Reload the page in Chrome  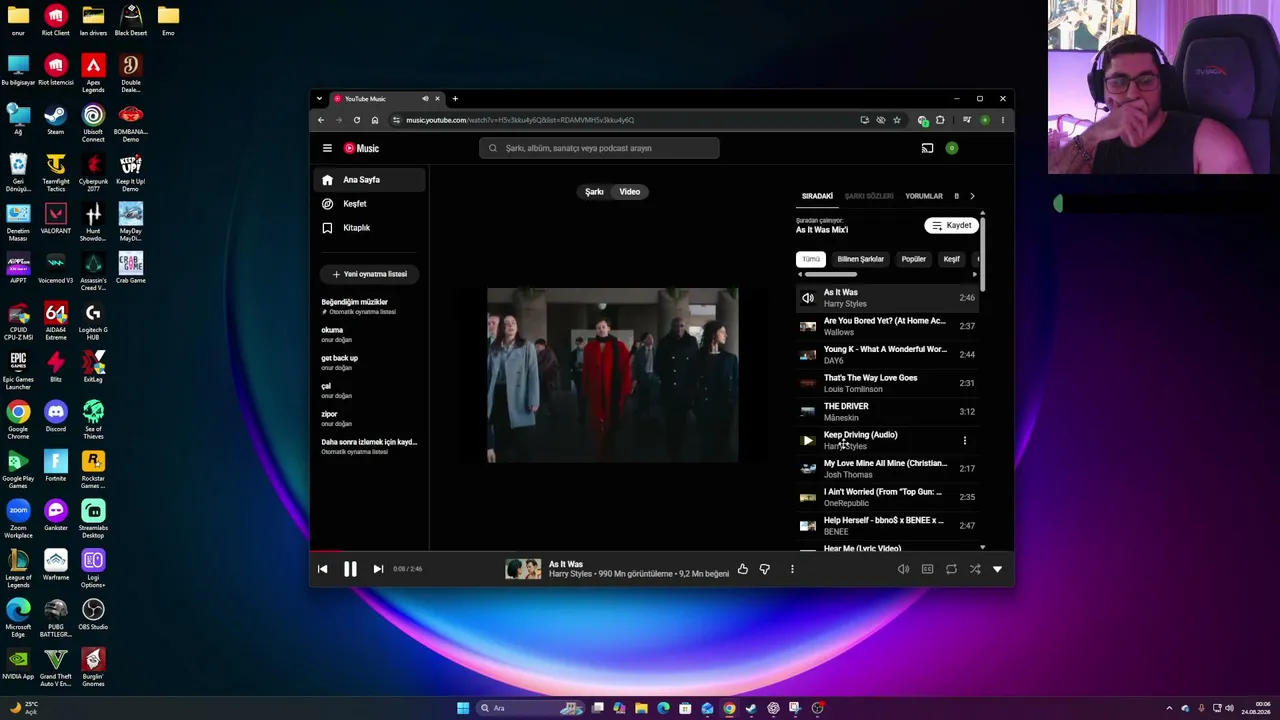click(x=357, y=120)
